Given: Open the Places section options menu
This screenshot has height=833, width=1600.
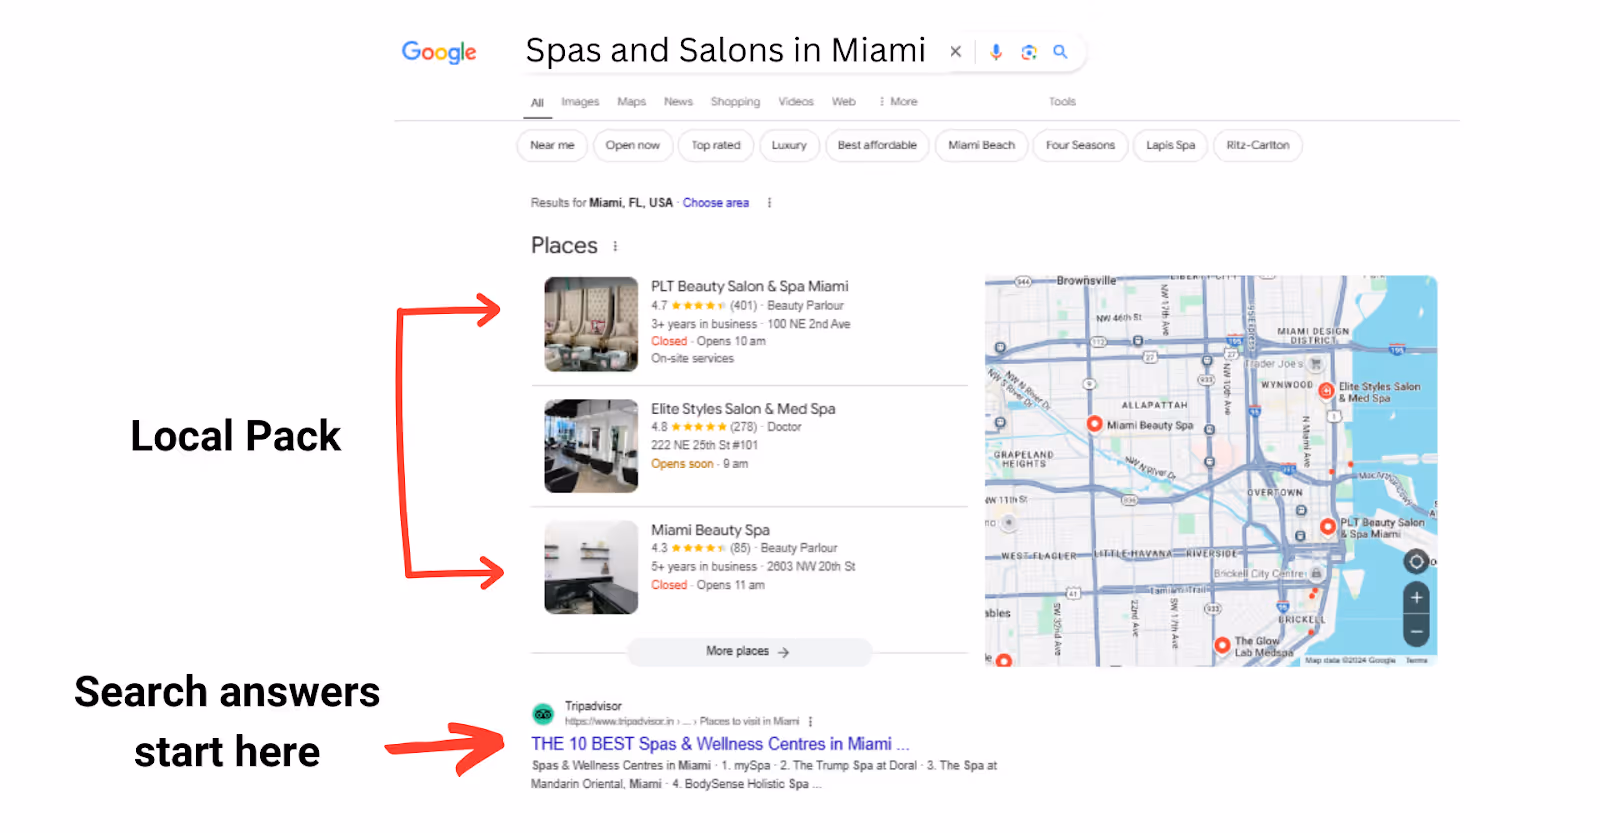Looking at the screenshot, I should (x=615, y=246).
